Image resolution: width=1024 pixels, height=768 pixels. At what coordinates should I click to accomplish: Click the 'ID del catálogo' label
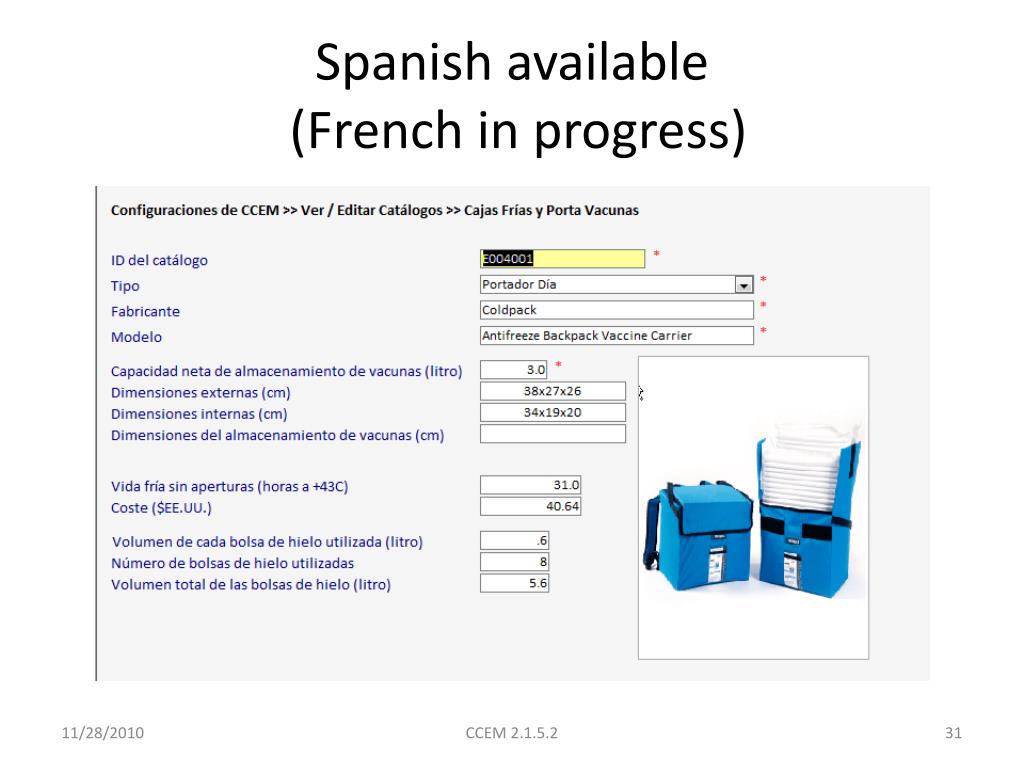click(159, 260)
